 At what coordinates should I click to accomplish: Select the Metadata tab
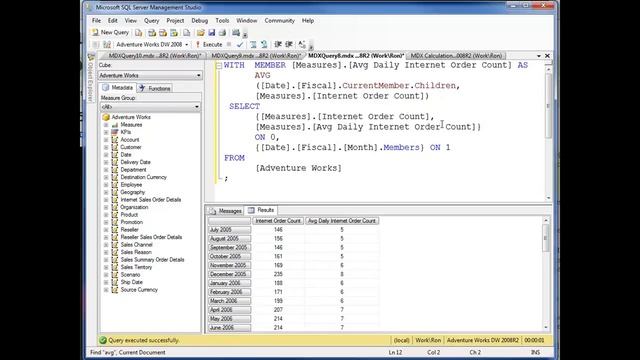pos(118,88)
